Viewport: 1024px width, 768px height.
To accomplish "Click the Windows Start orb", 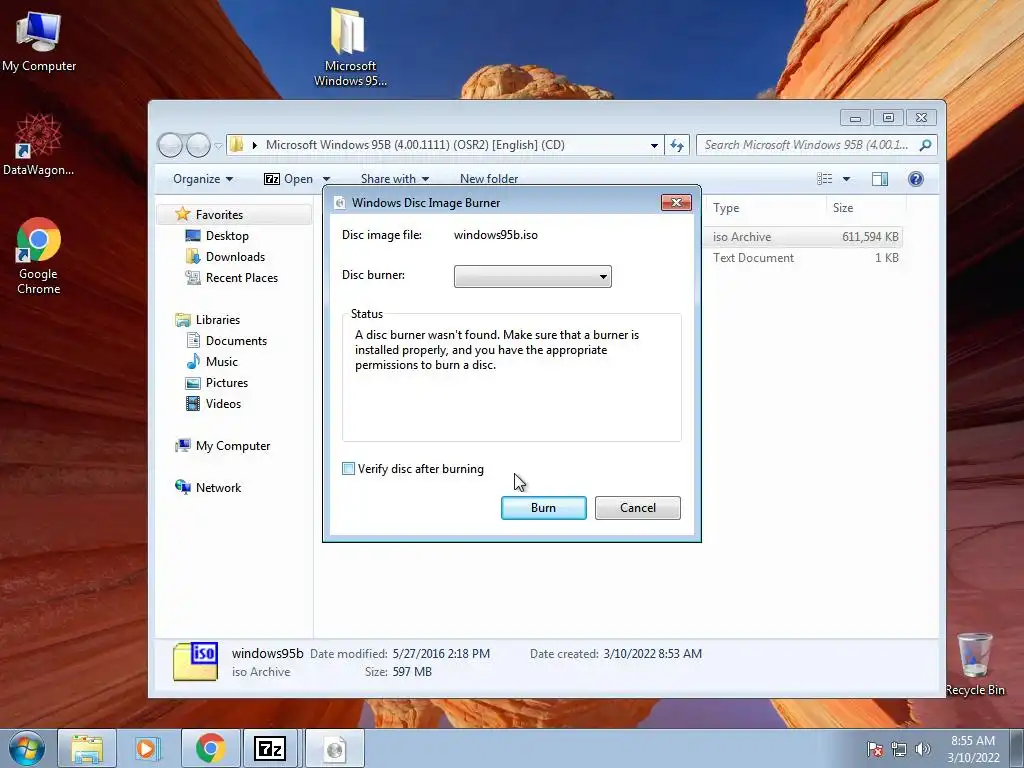I will tap(27, 748).
